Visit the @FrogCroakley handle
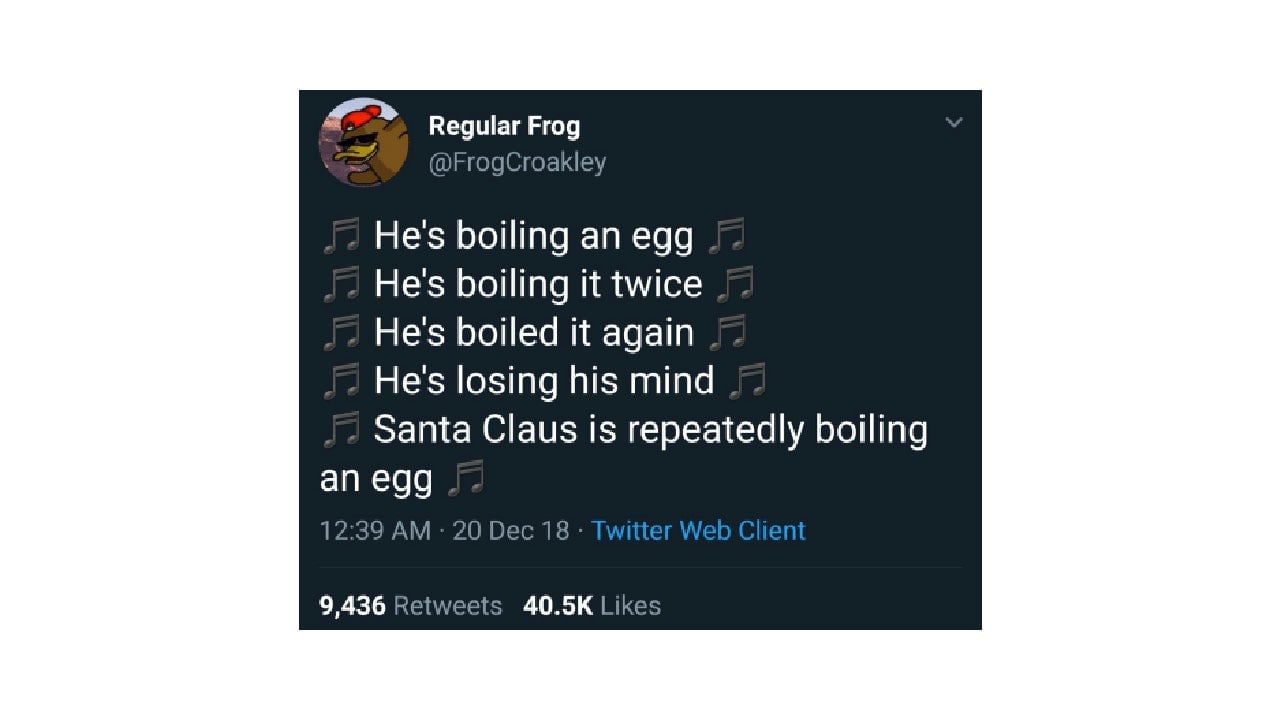Viewport: 1280px width, 720px height. (x=517, y=162)
